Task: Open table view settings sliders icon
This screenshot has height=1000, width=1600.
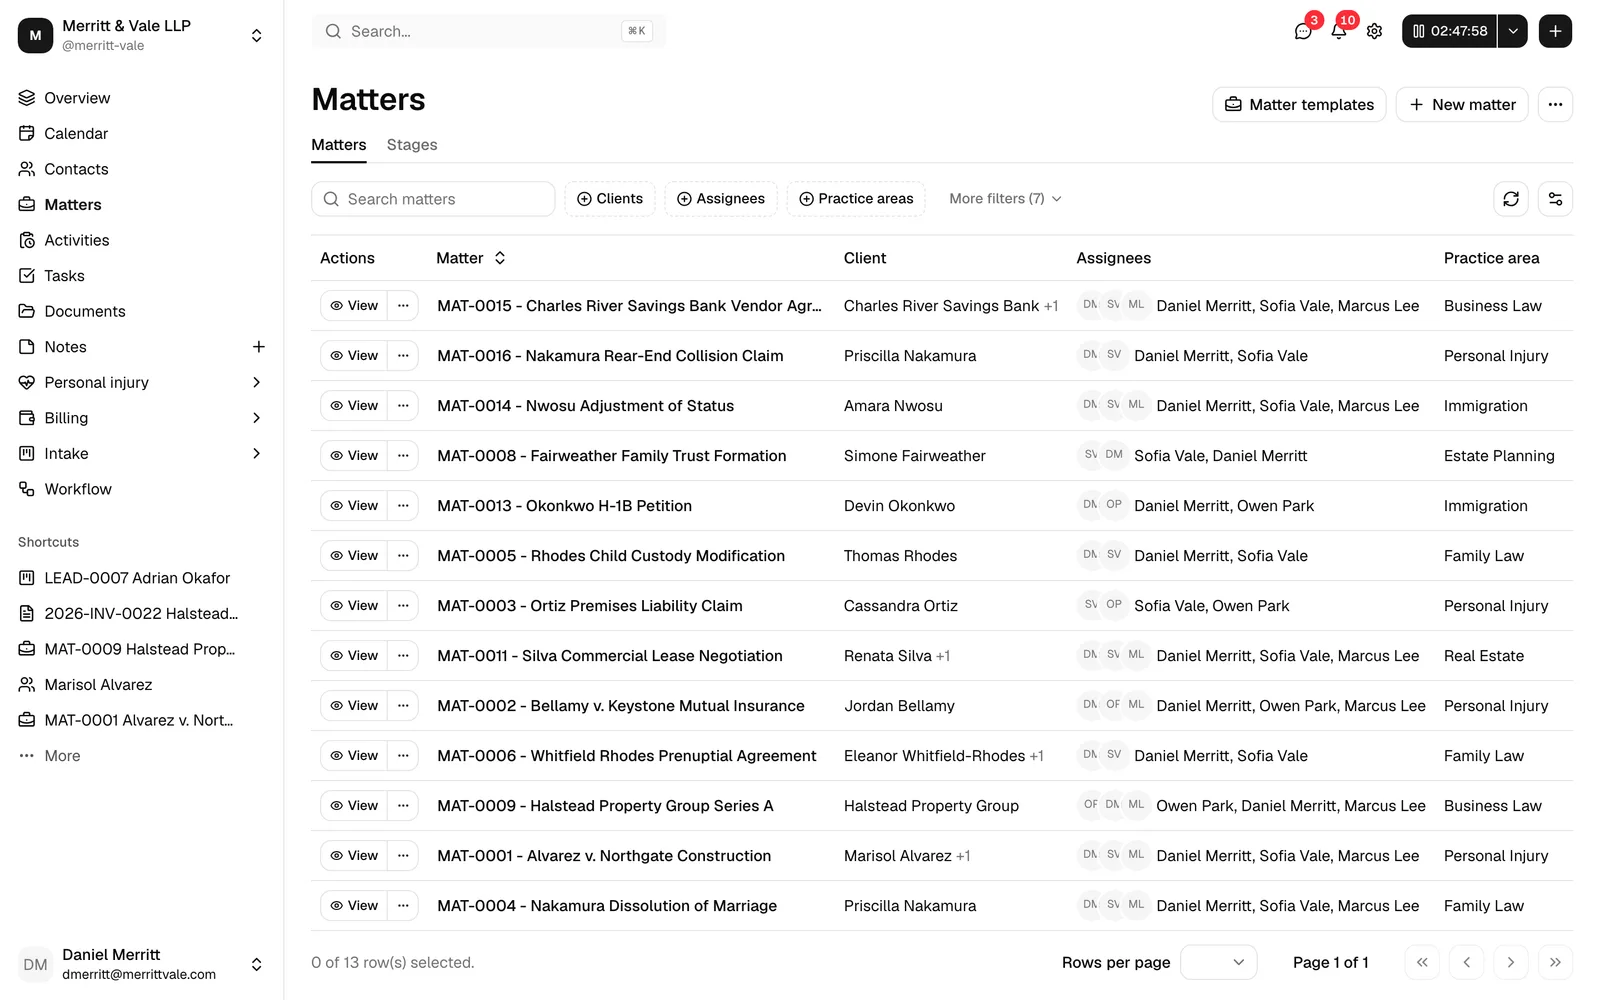Action: pos(1555,199)
